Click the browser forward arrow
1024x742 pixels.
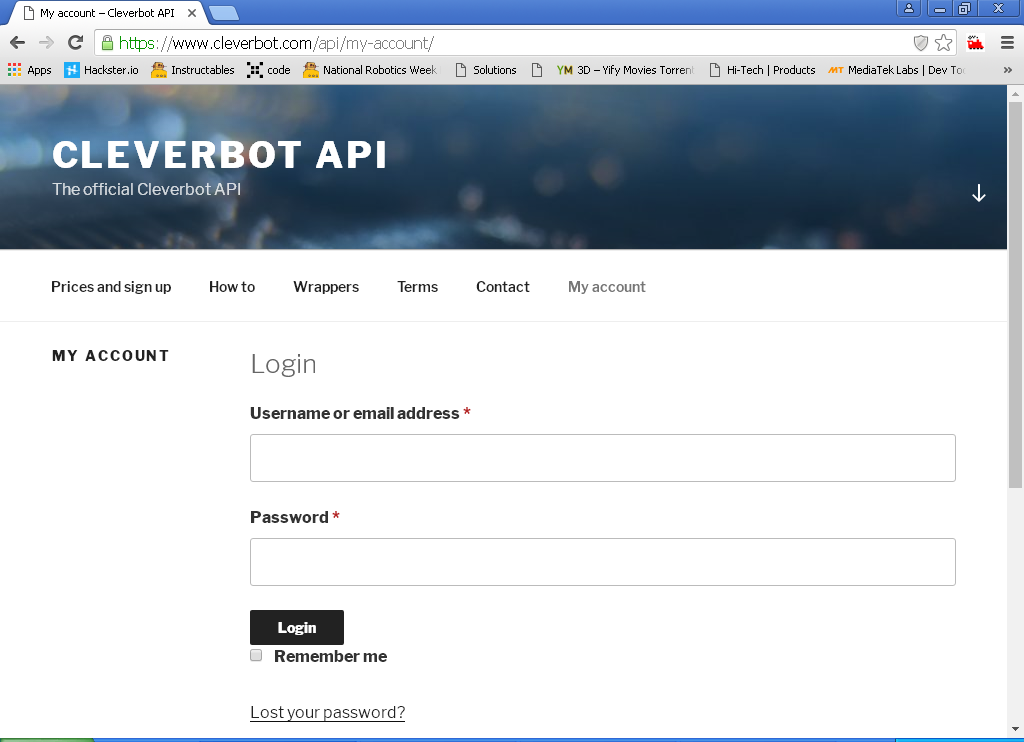tap(46, 43)
